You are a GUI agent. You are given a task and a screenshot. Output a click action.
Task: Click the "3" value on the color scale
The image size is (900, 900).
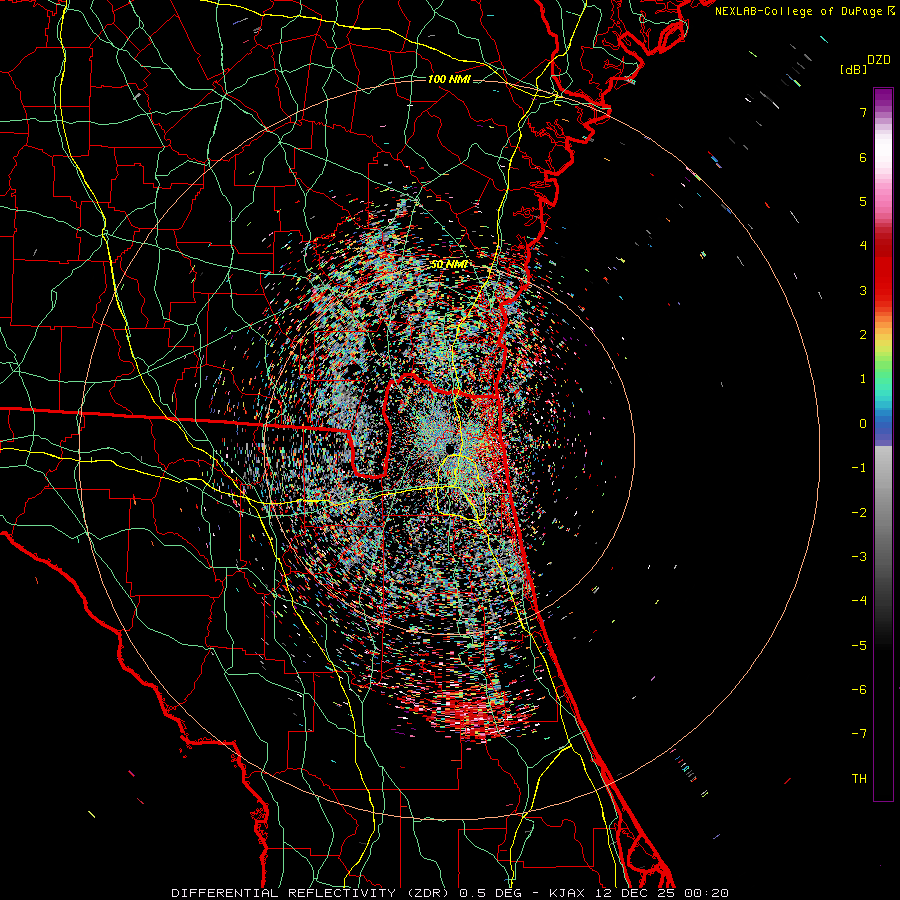pos(863,290)
